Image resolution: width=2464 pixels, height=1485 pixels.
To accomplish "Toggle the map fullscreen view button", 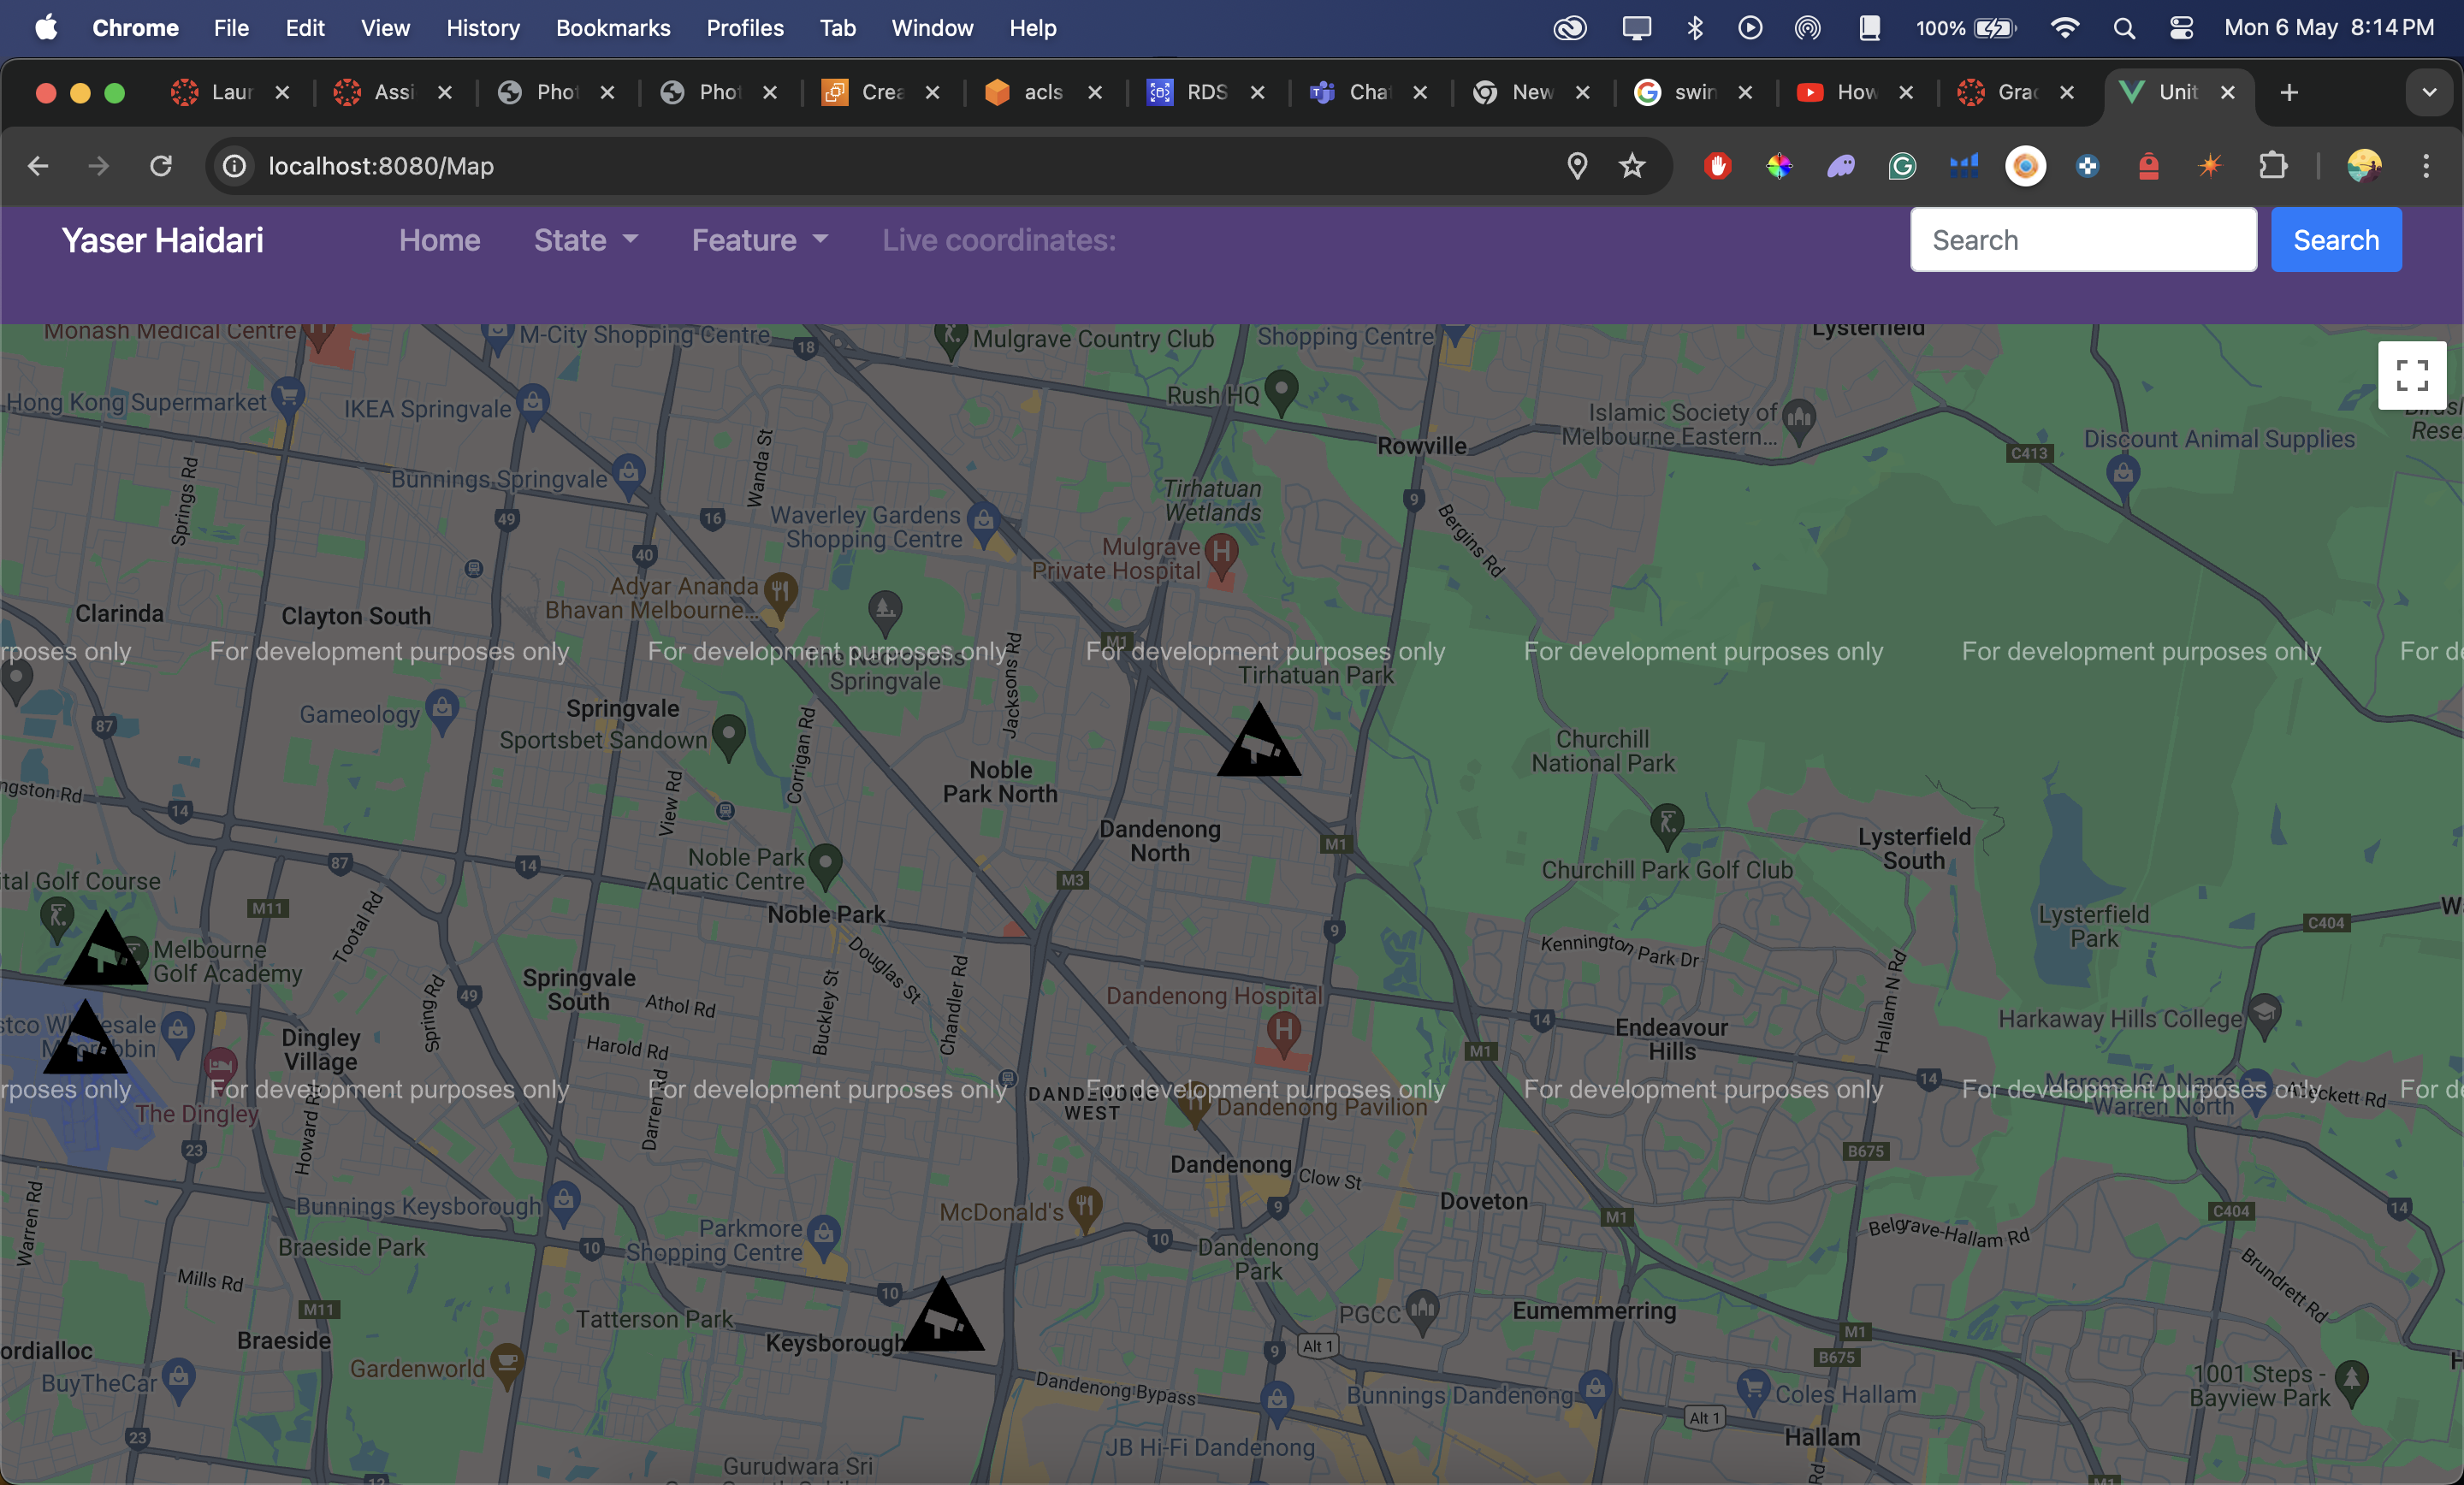I will [x=2411, y=375].
